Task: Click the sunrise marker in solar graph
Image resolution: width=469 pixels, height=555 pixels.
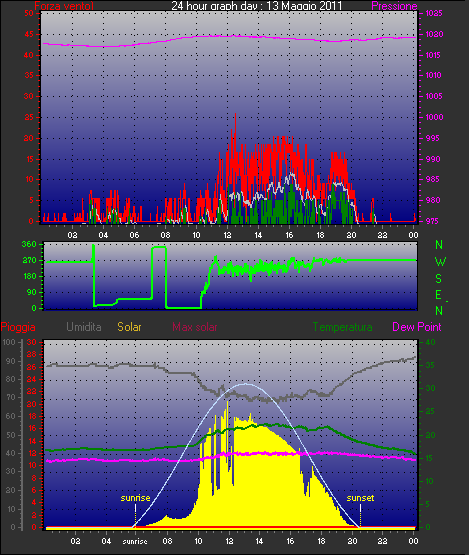Action: click(x=135, y=498)
